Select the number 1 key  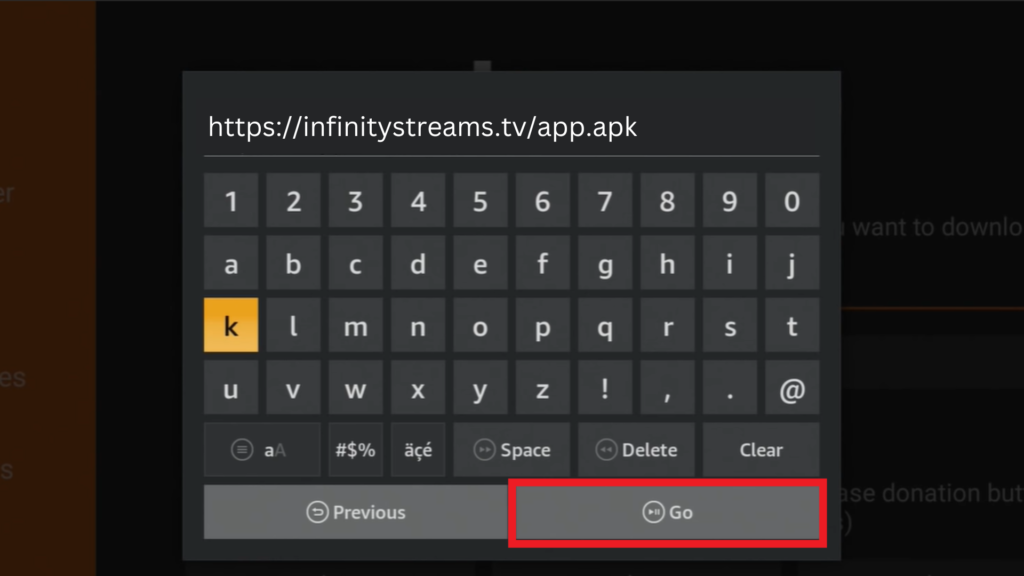click(x=231, y=200)
